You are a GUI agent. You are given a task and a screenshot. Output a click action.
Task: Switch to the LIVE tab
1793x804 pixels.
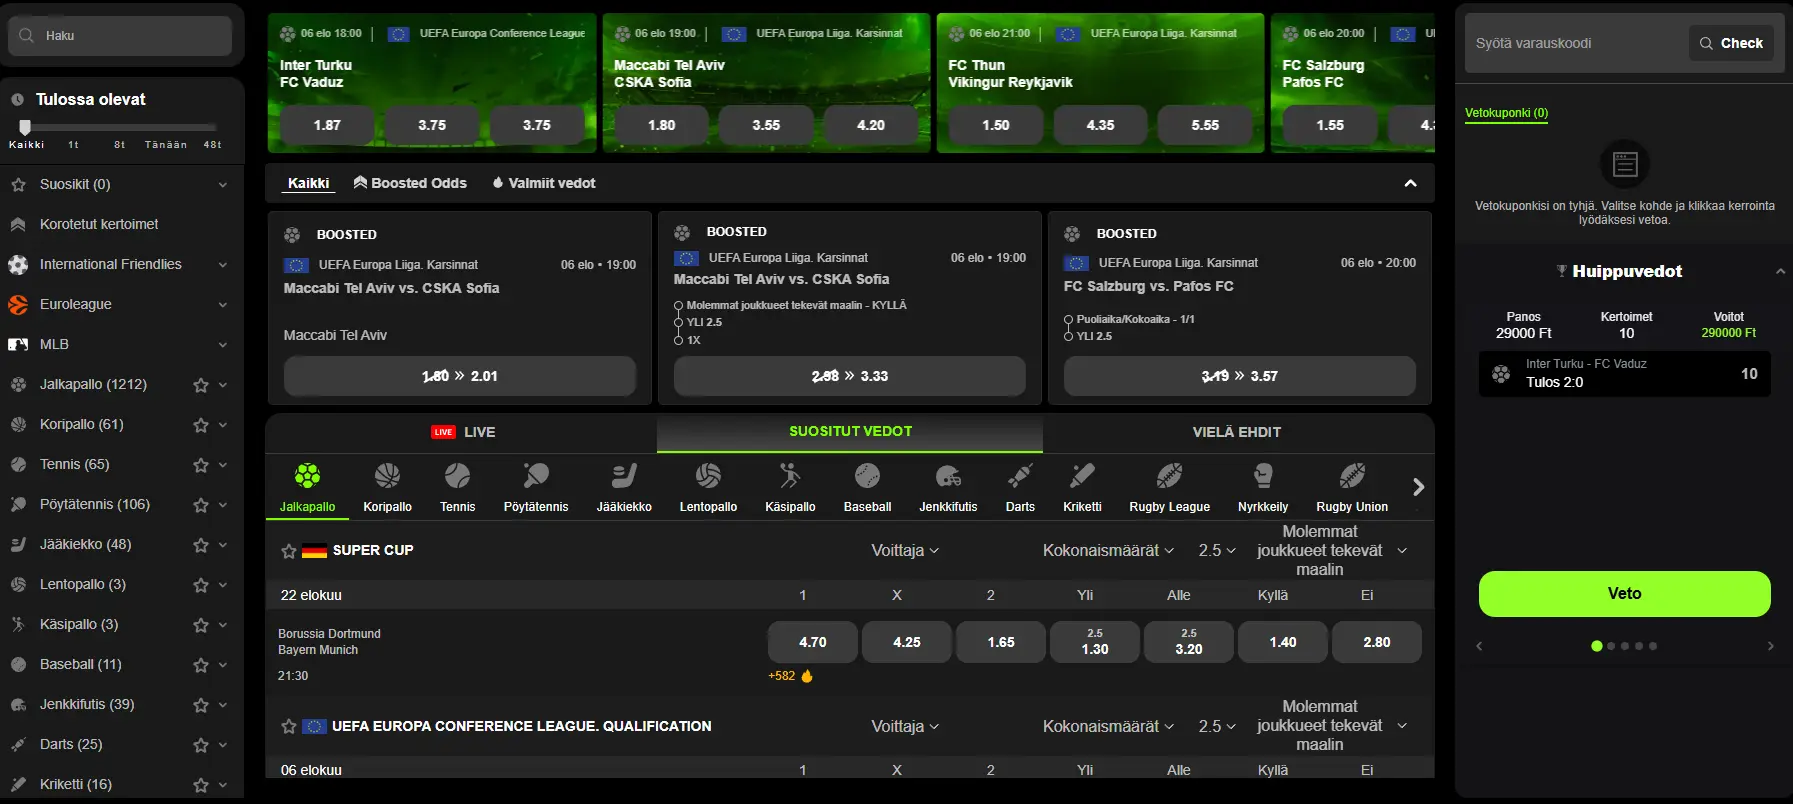(462, 432)
